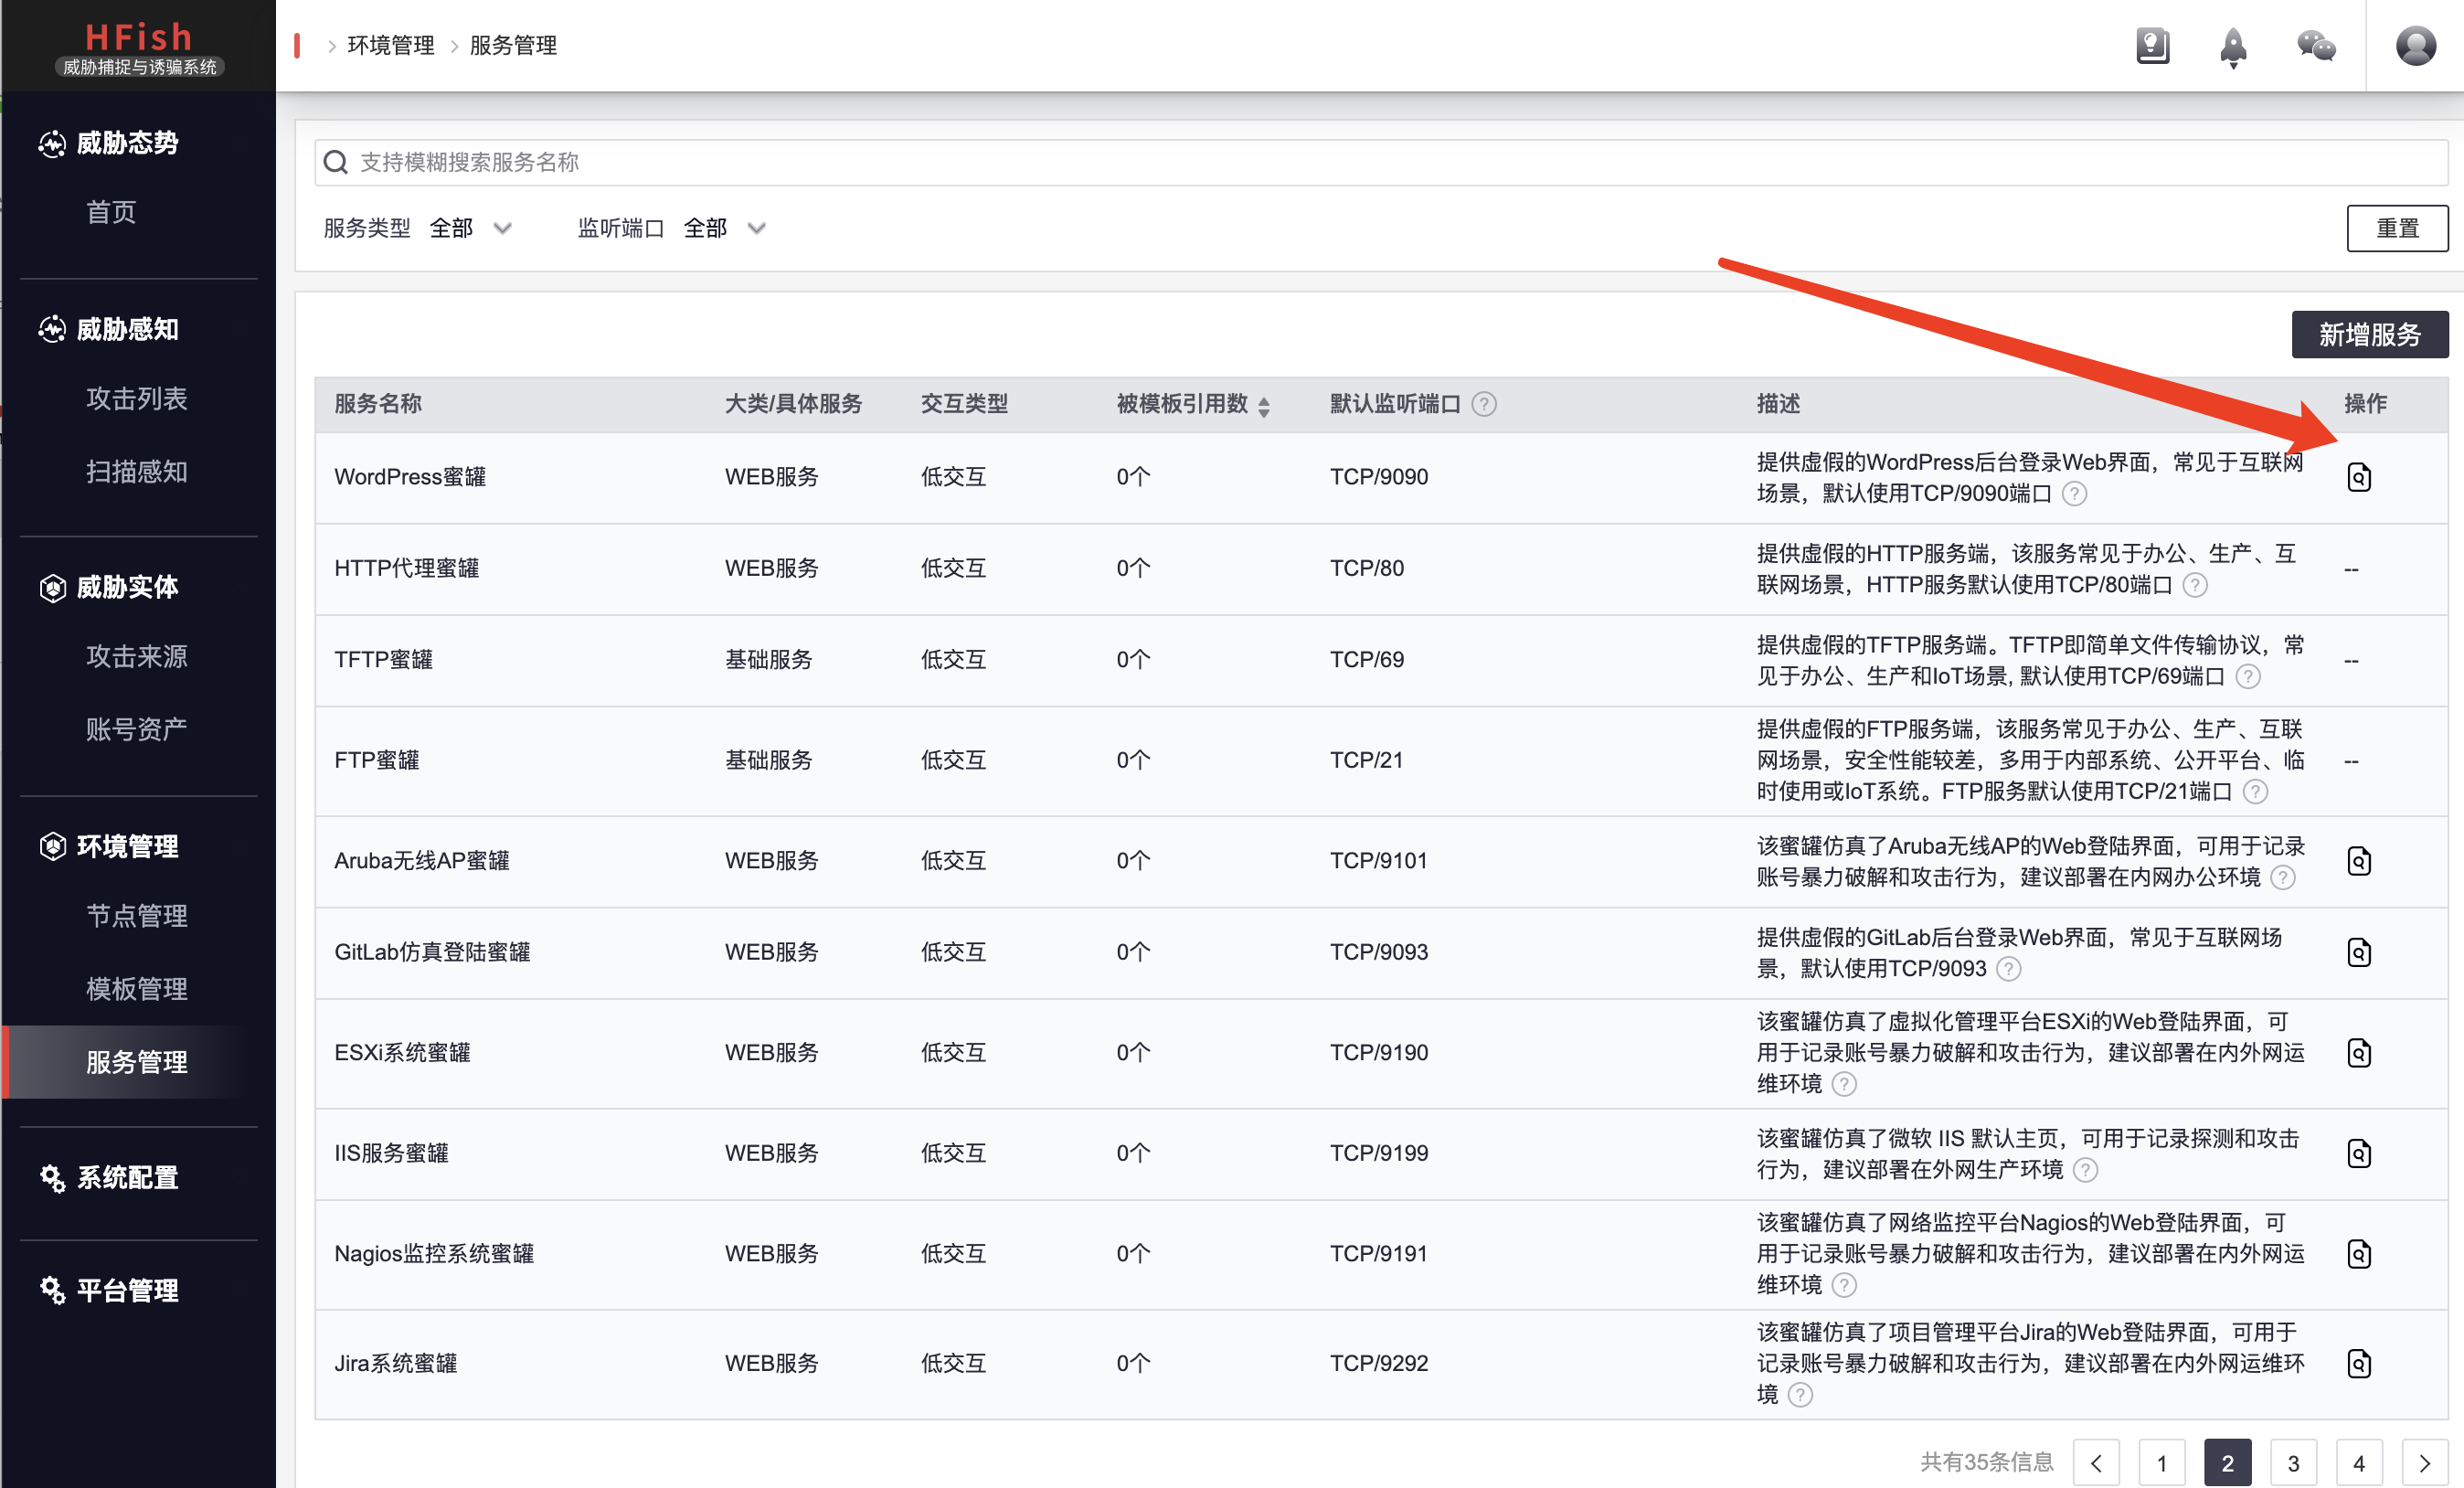Click the help document icon in header

click(x=2152, y=46)
